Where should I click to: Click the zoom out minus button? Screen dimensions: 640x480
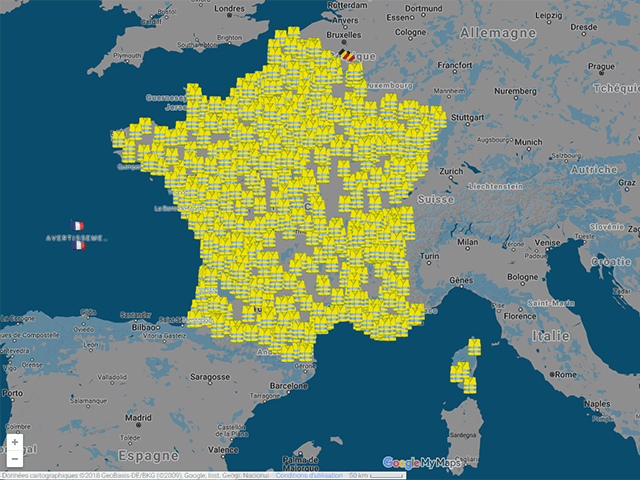pyautogui.click(x=14, y=458)
